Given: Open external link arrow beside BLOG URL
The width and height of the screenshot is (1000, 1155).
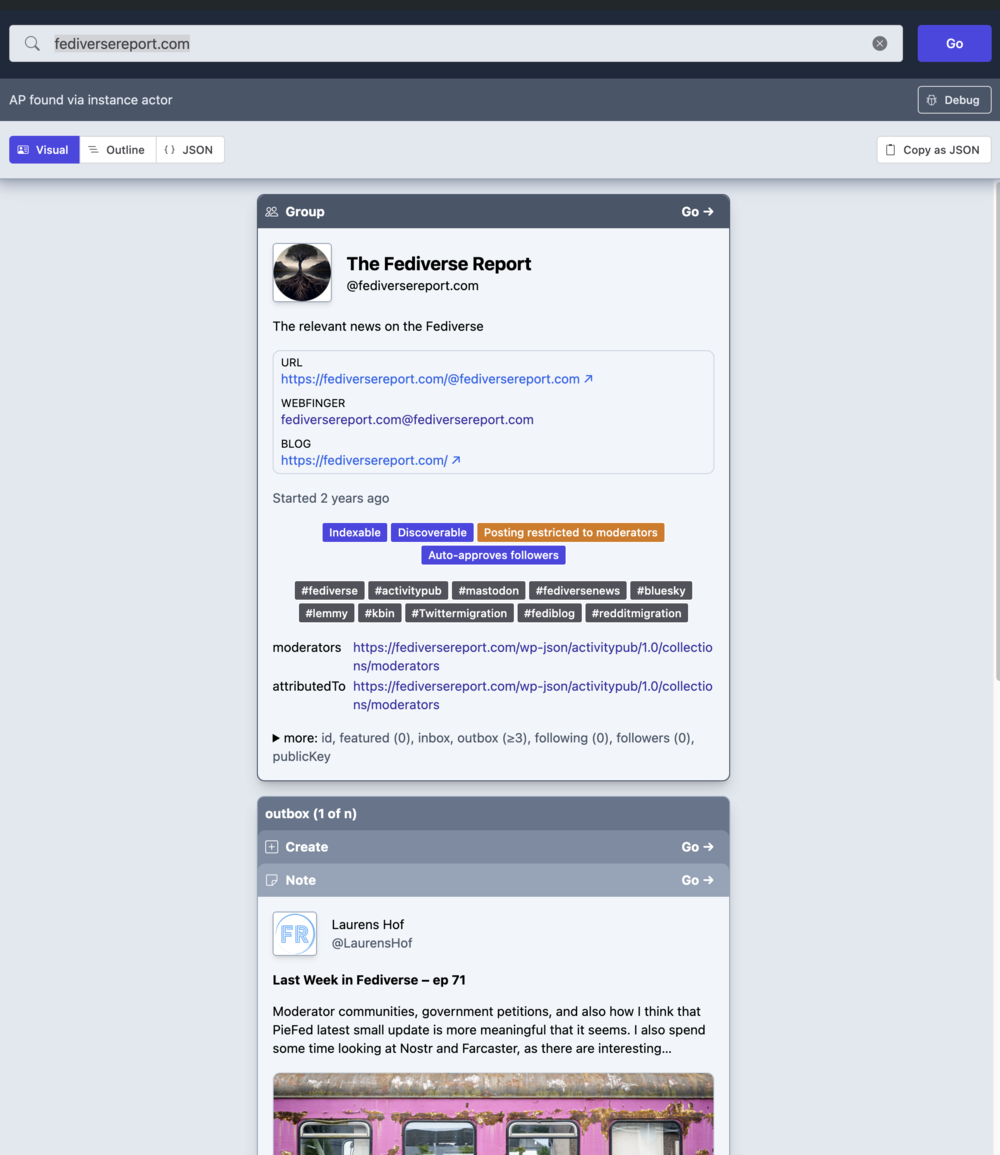Looking at the screenshot, I should (x=456, y=461).
